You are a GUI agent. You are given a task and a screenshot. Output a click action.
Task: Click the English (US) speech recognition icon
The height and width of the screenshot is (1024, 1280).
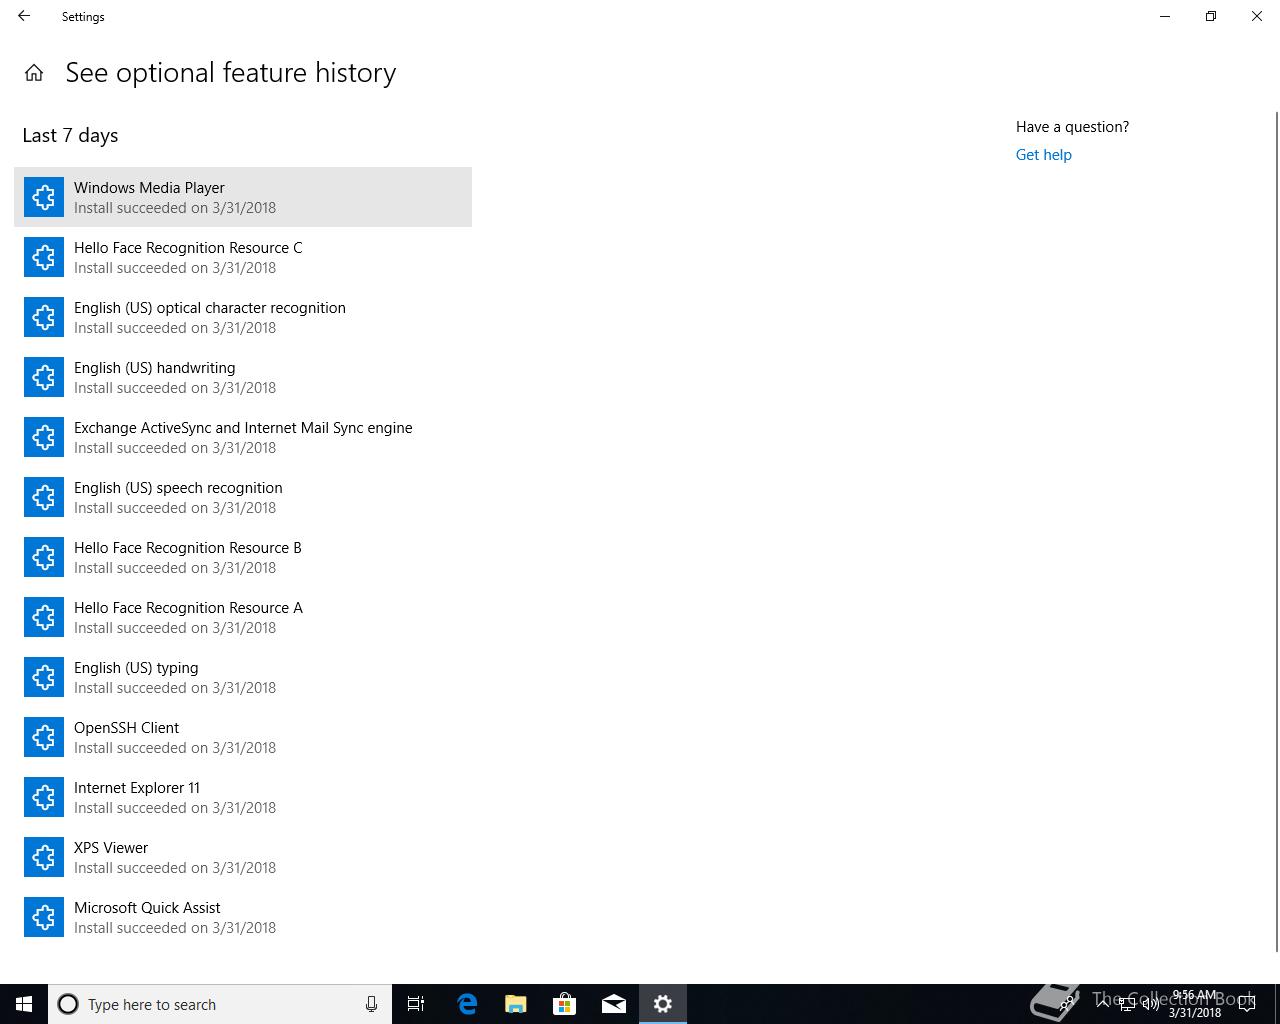[44, 497]
